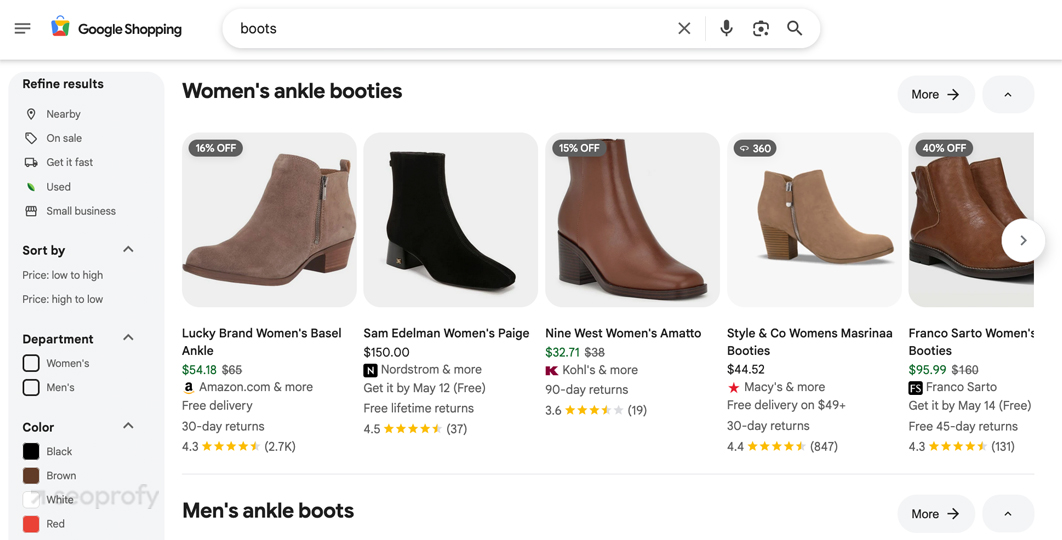Viewport: 1062px width, 540px height.
Task: Click the Nearby location pin icon
Action: pyautogui.click(x=30, y=114)
